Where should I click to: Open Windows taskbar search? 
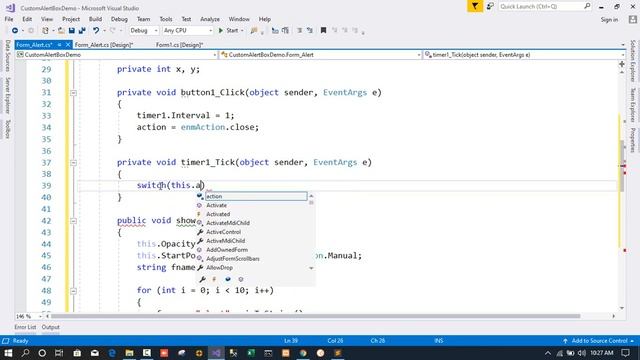[25, 353]
